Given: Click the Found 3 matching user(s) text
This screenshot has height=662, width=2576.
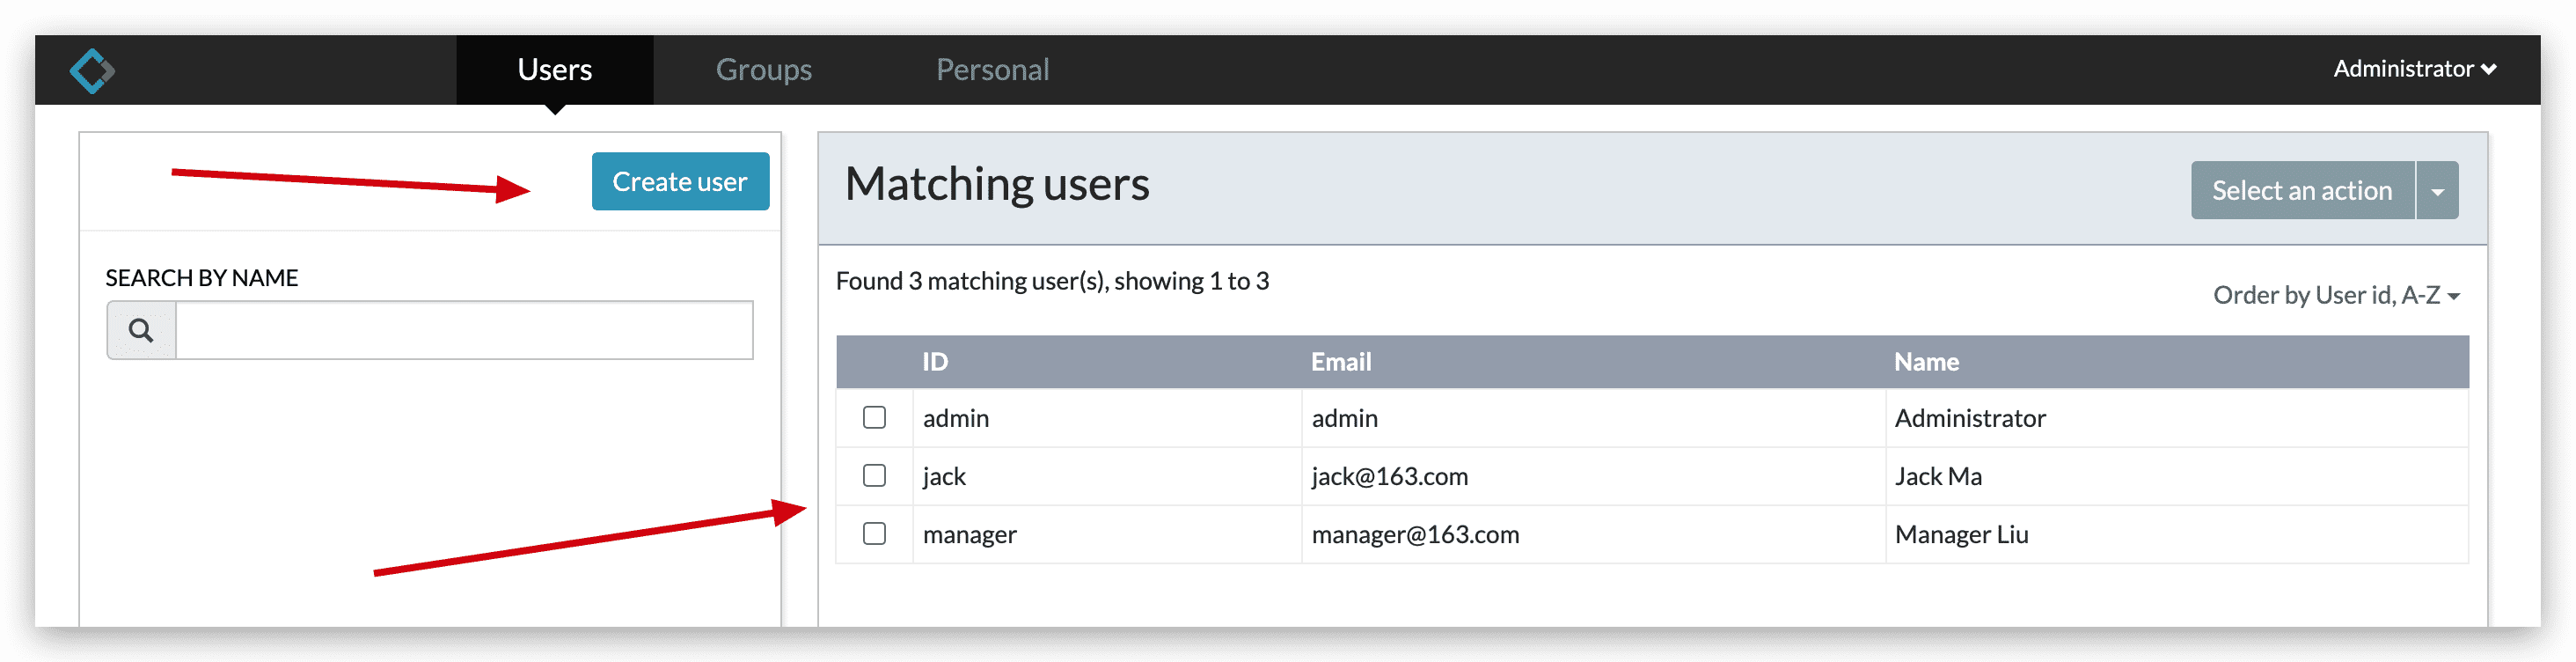Looking at the screenshot, I should pyautogui.click(x=1052, y=281).
